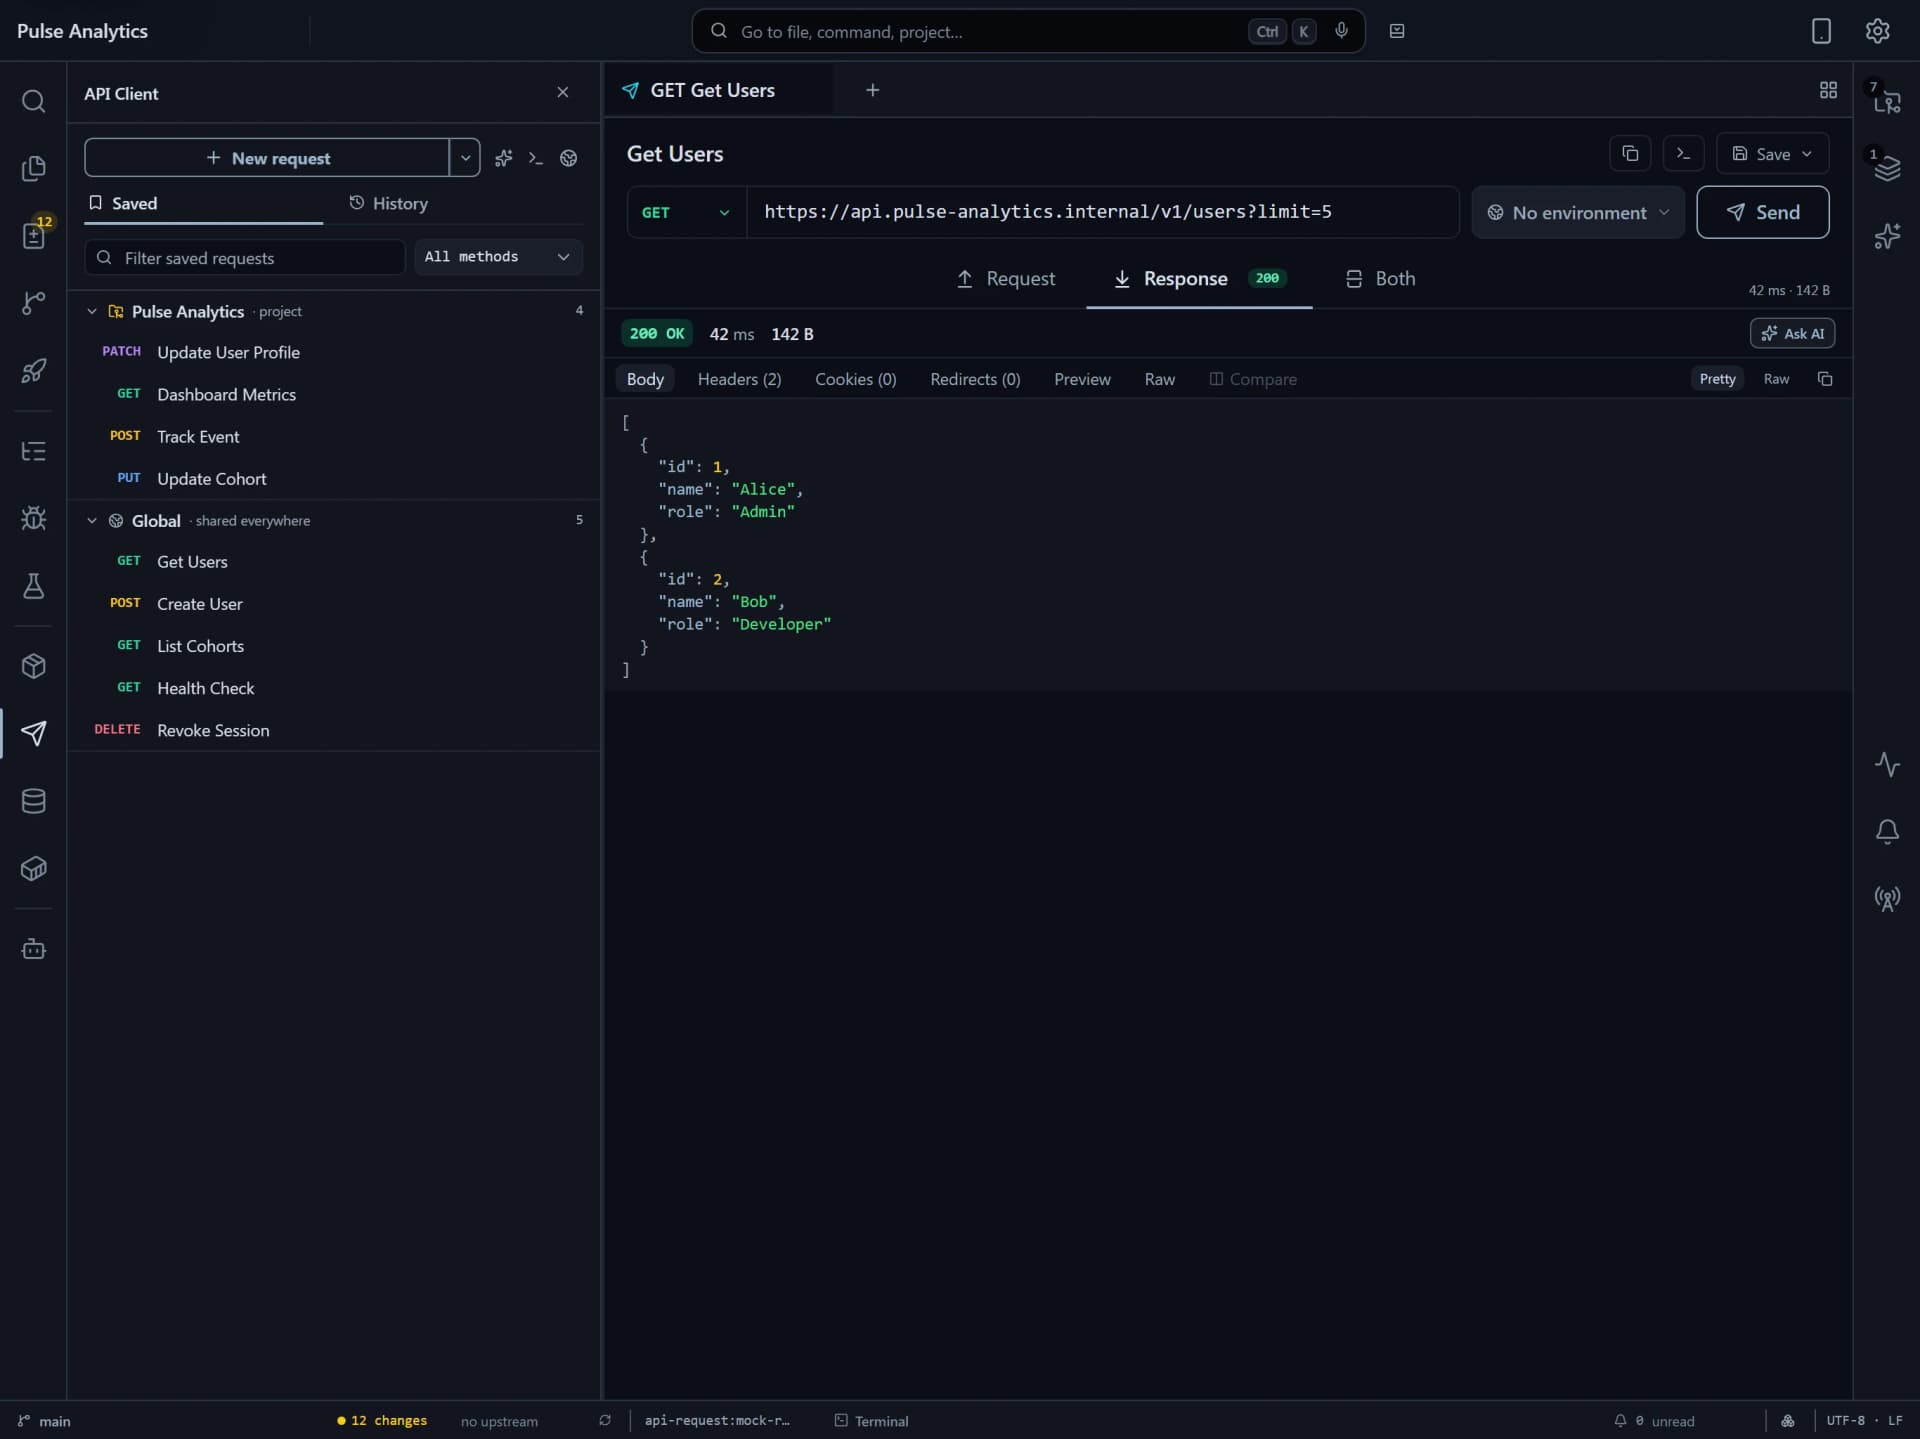Open the Headers (2) tab
This screenshot has width=1920, height=1439.
point(739,379)
